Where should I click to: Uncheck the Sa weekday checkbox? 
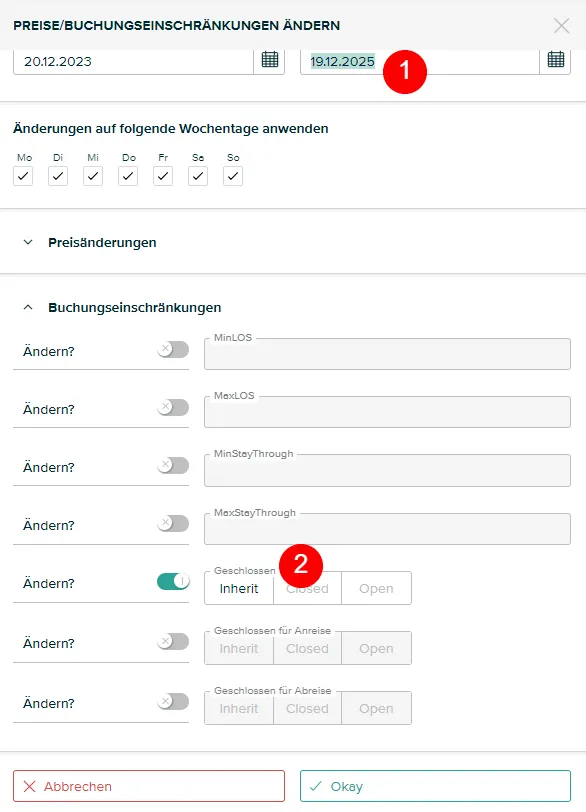coord(198,176)
